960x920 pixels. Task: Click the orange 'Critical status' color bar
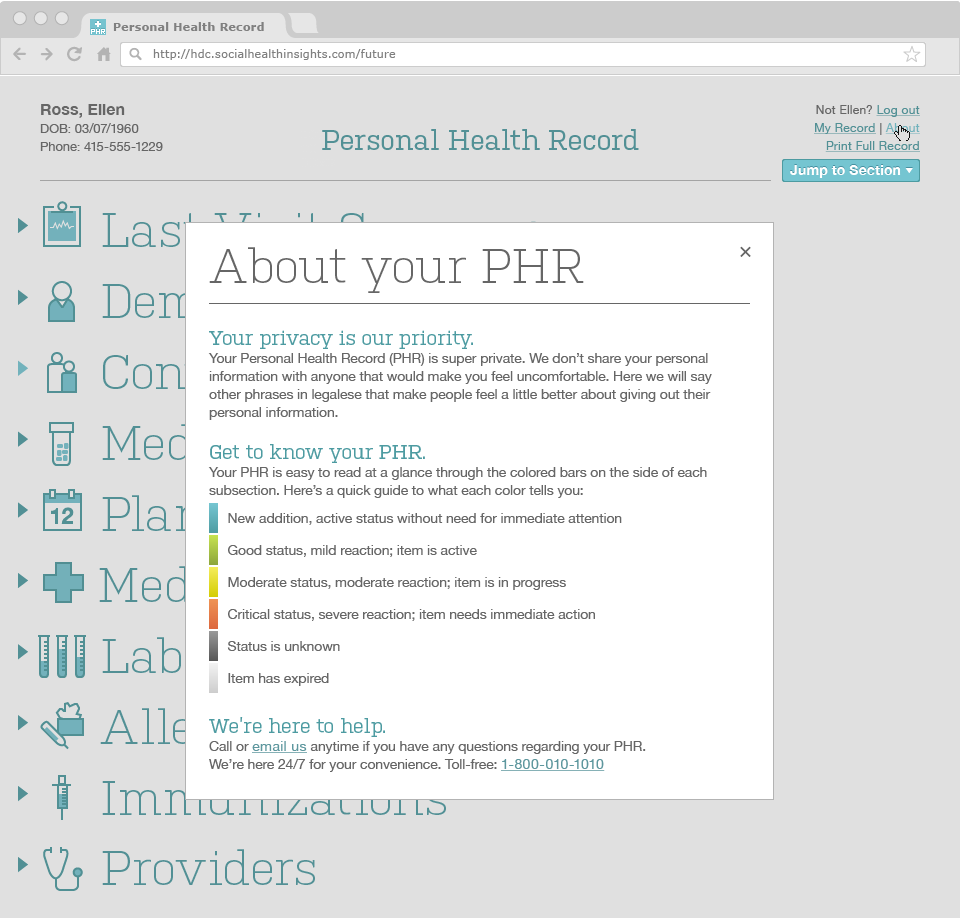213,614
